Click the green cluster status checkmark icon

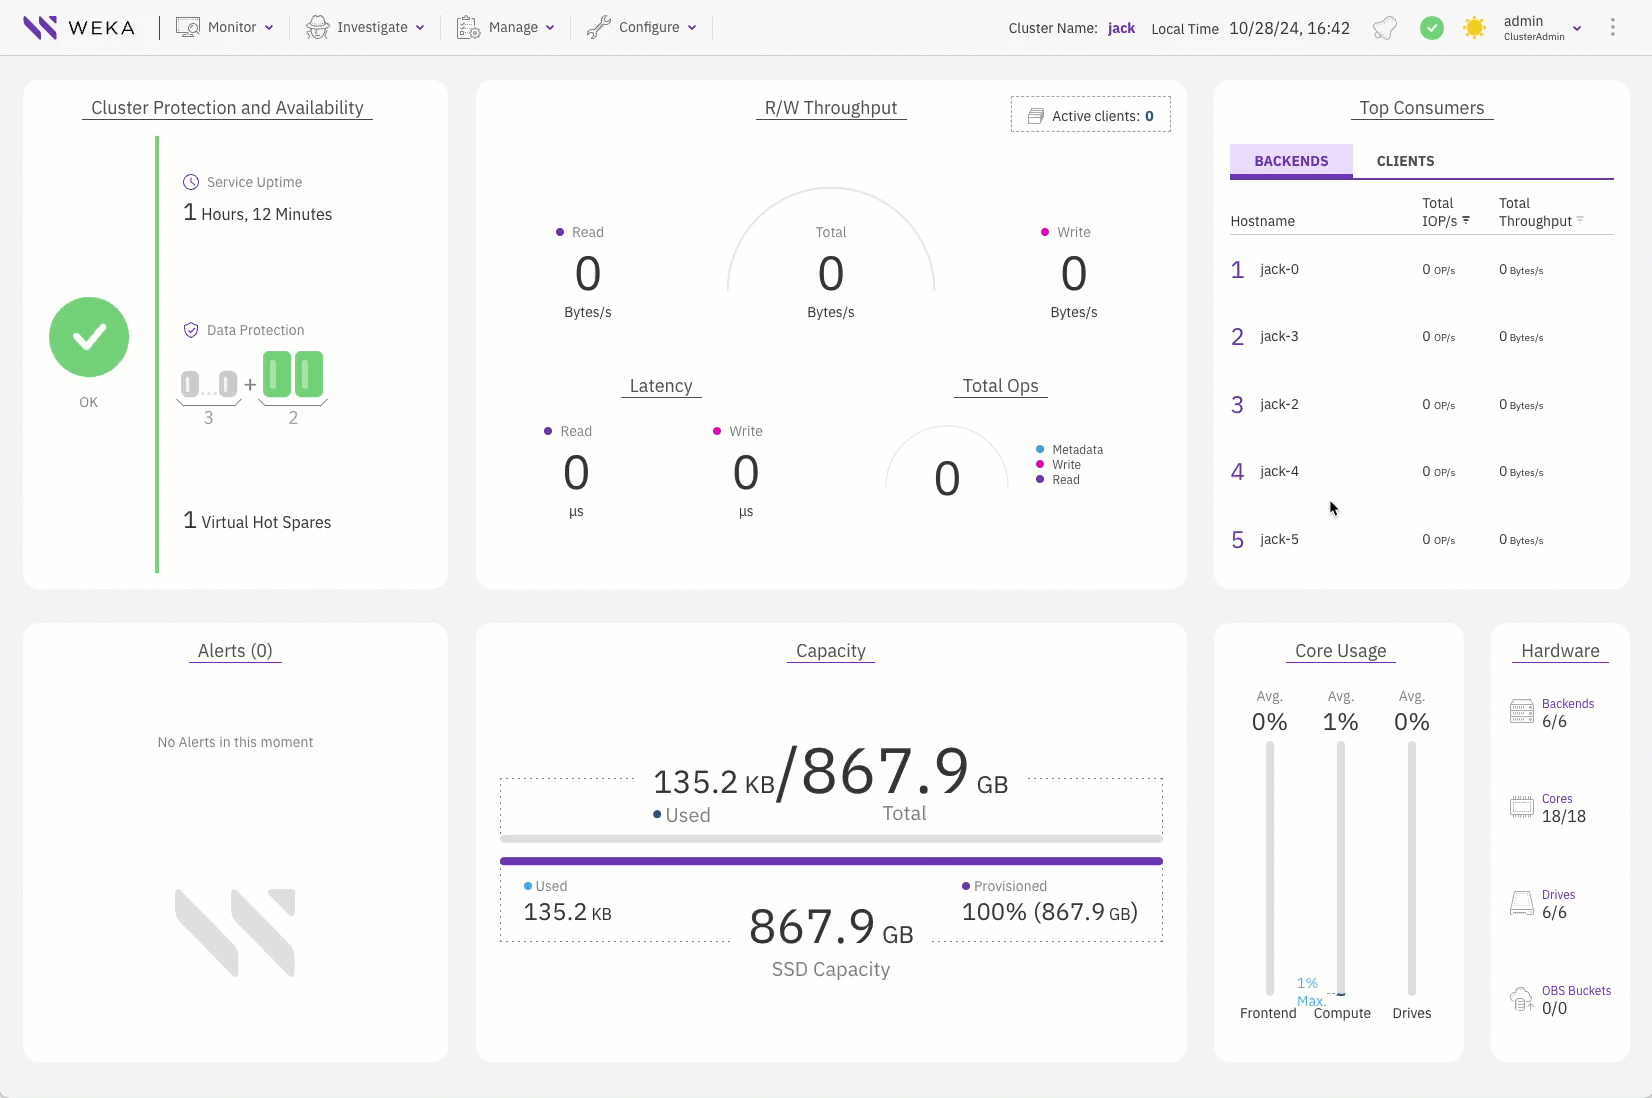1432,28
